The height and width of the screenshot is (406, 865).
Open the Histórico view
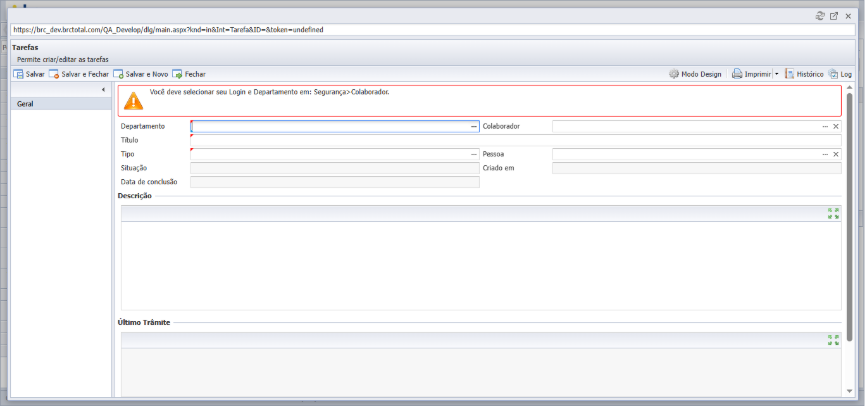[804, 74]
